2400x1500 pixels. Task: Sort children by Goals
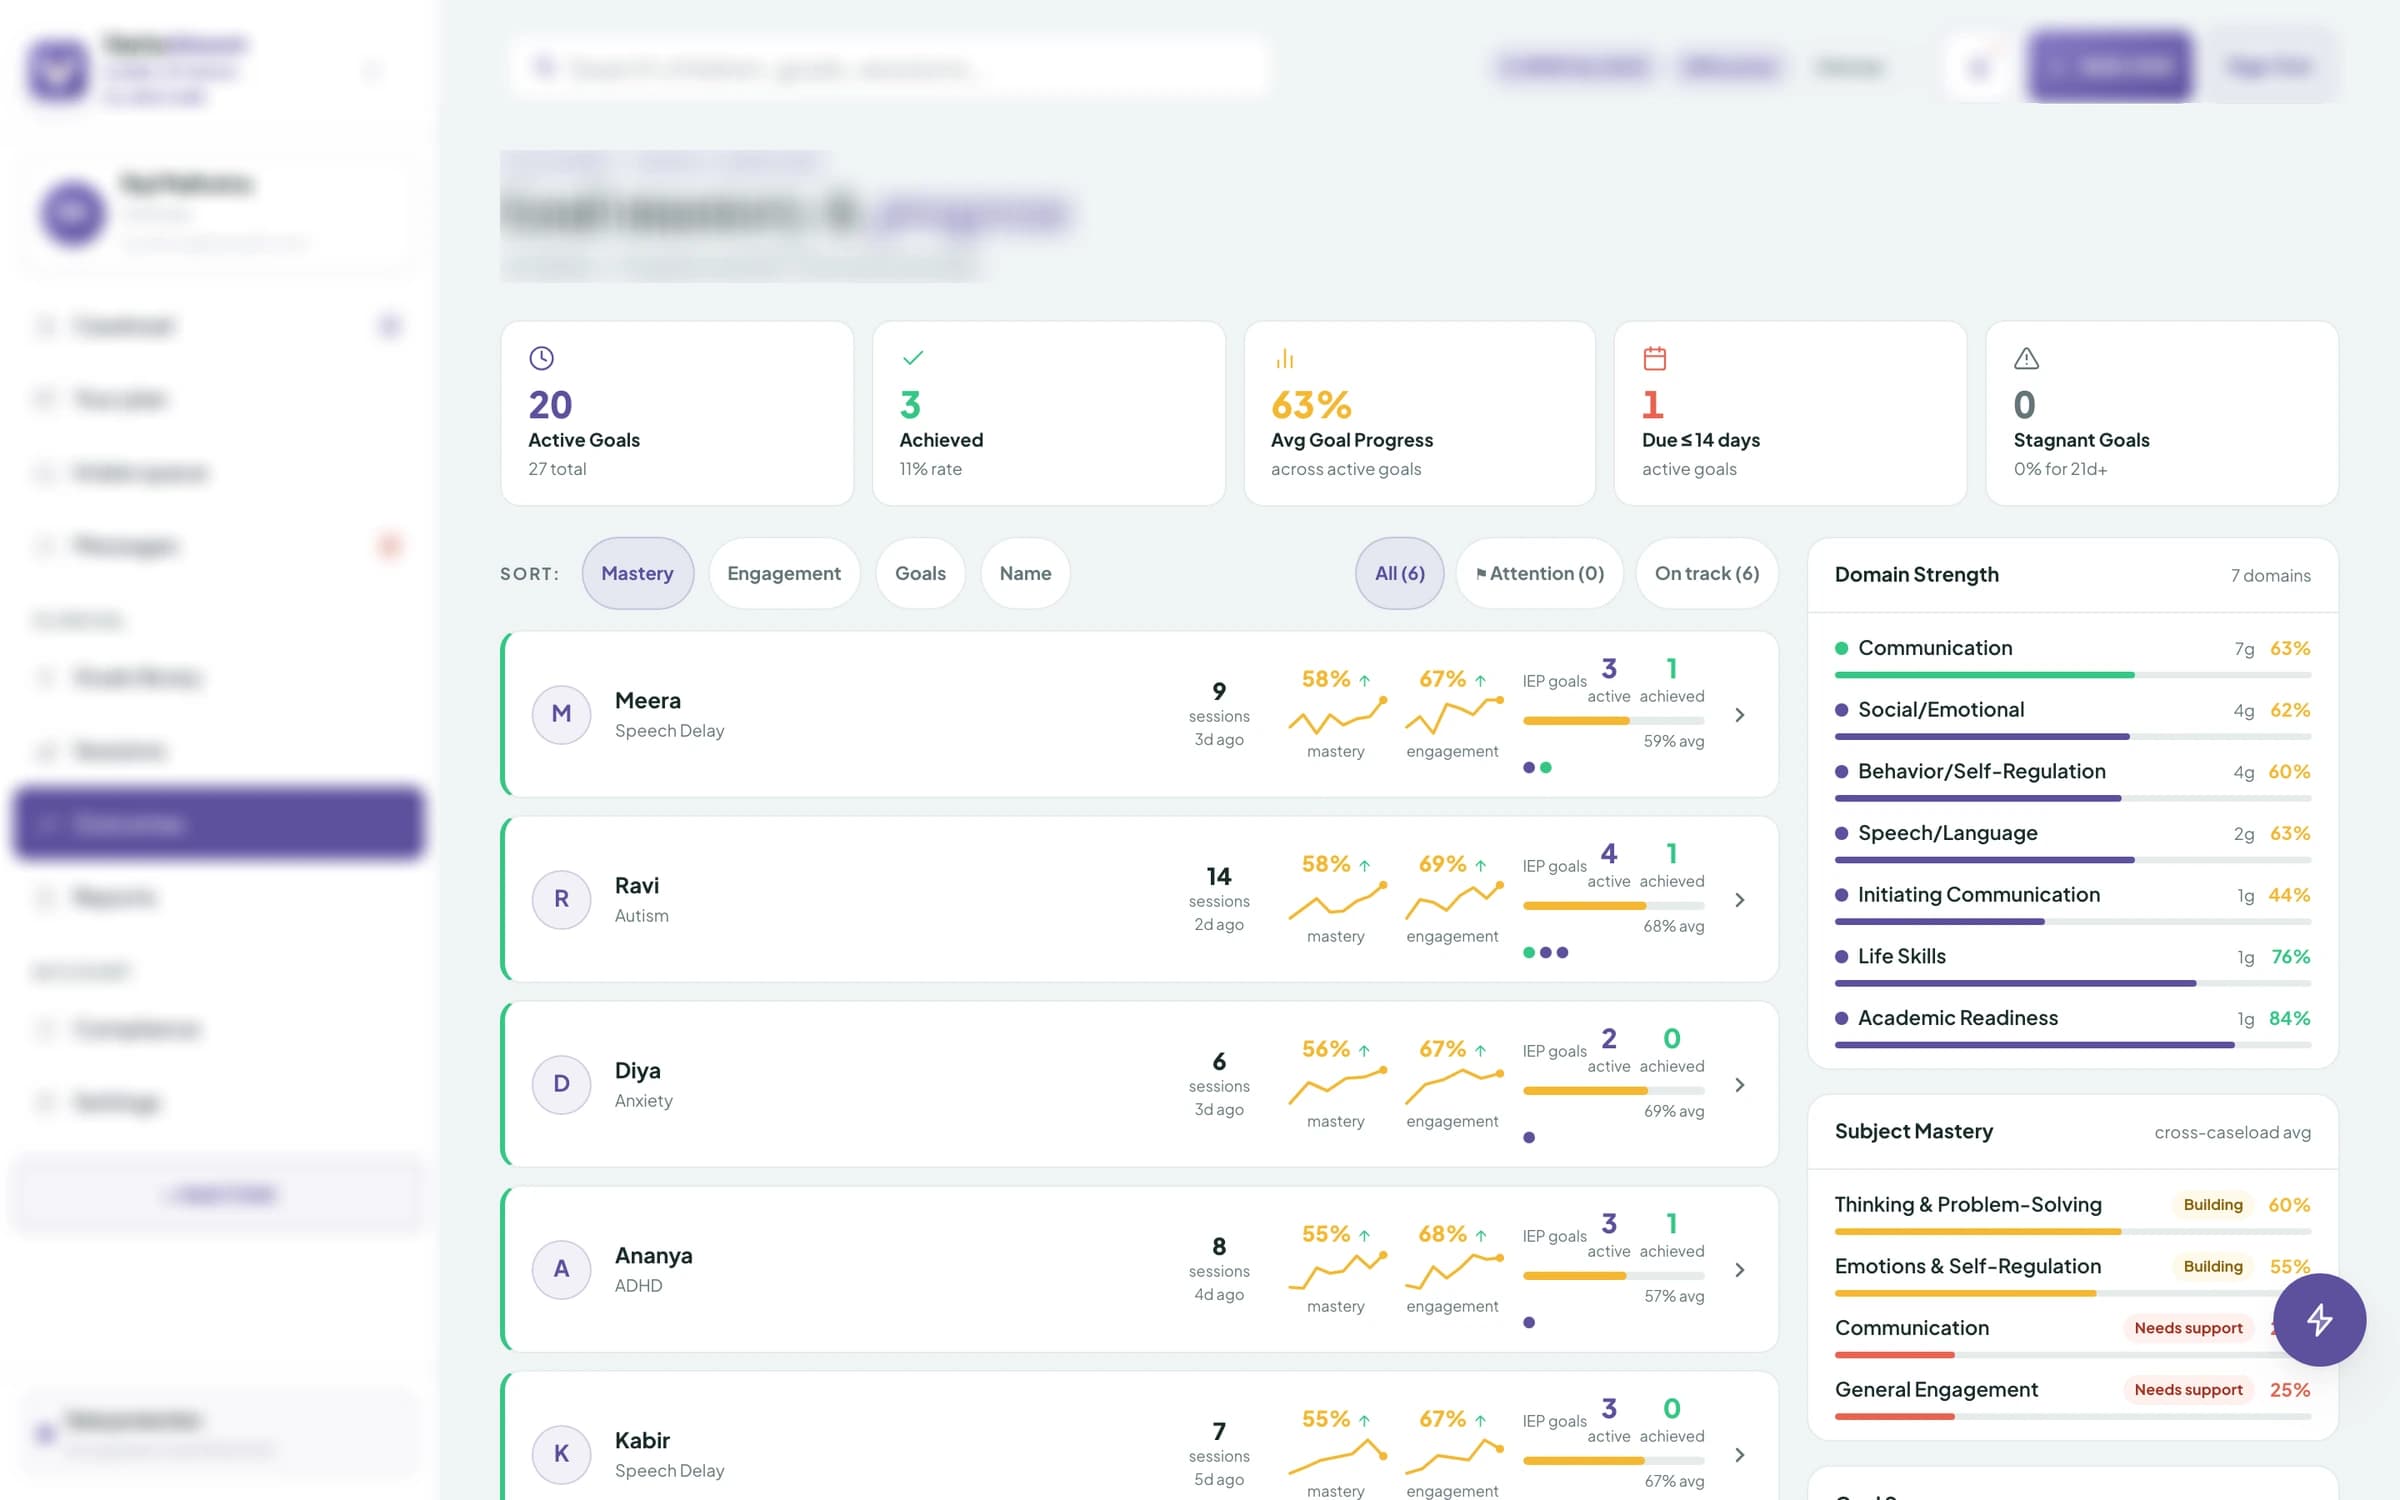(920, 573)
